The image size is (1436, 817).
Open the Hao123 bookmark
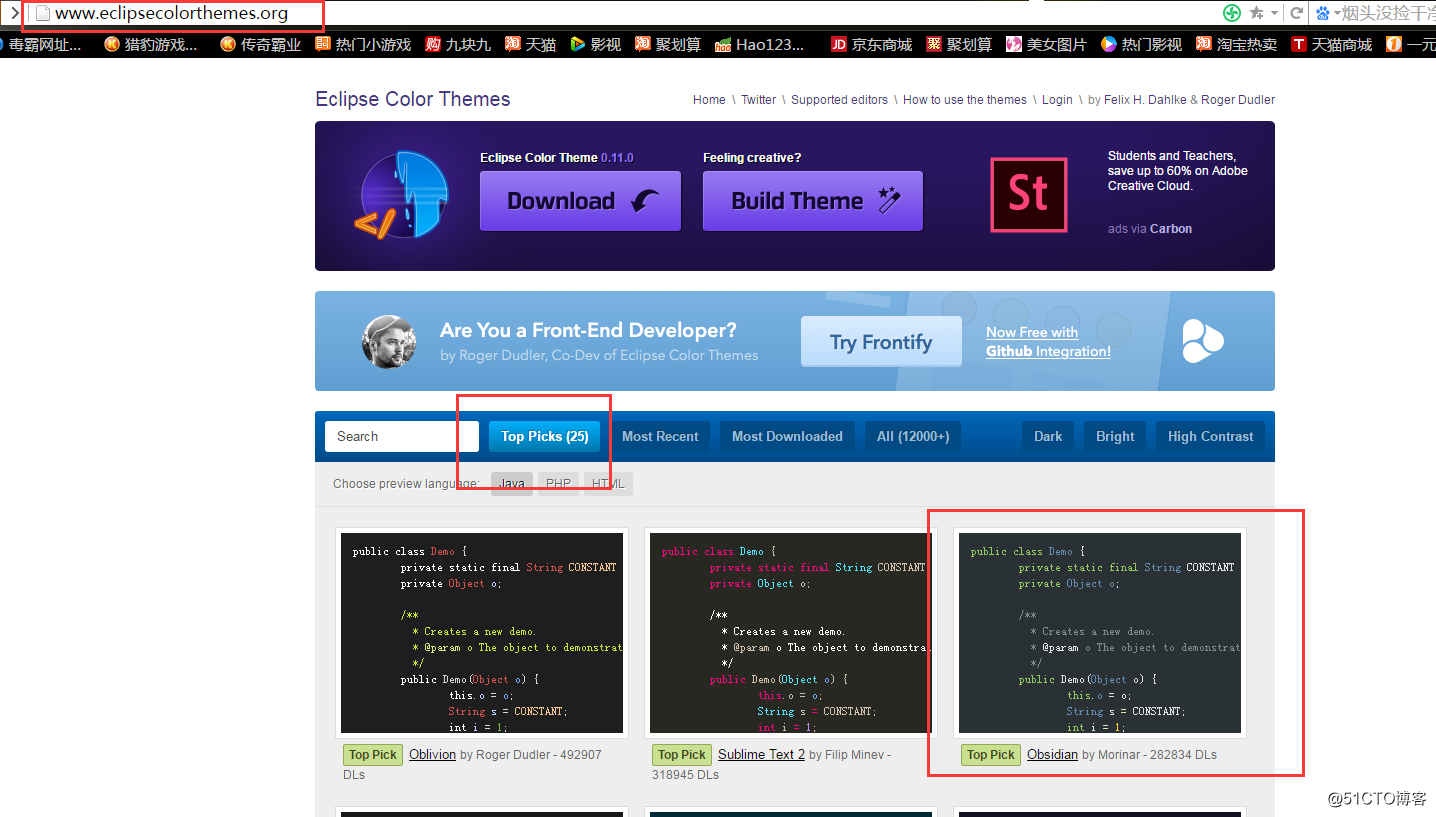[x=760, y=44]
